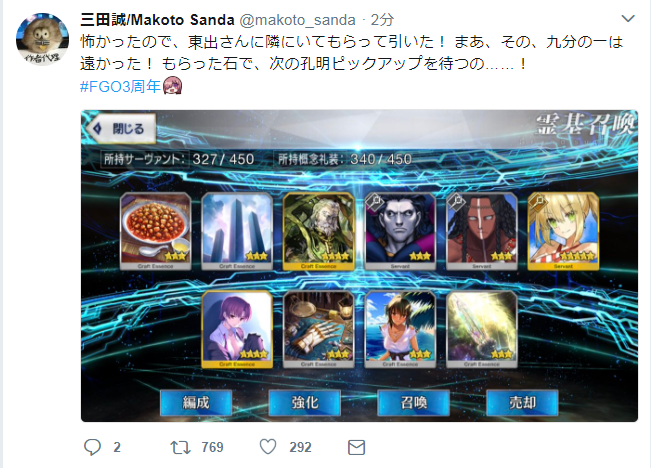Viewport: 651px width, 468px height.
Task: Click the 三田誠/Makoto Sanda display name
Action: pyautogui.click(x=157, y=20)
